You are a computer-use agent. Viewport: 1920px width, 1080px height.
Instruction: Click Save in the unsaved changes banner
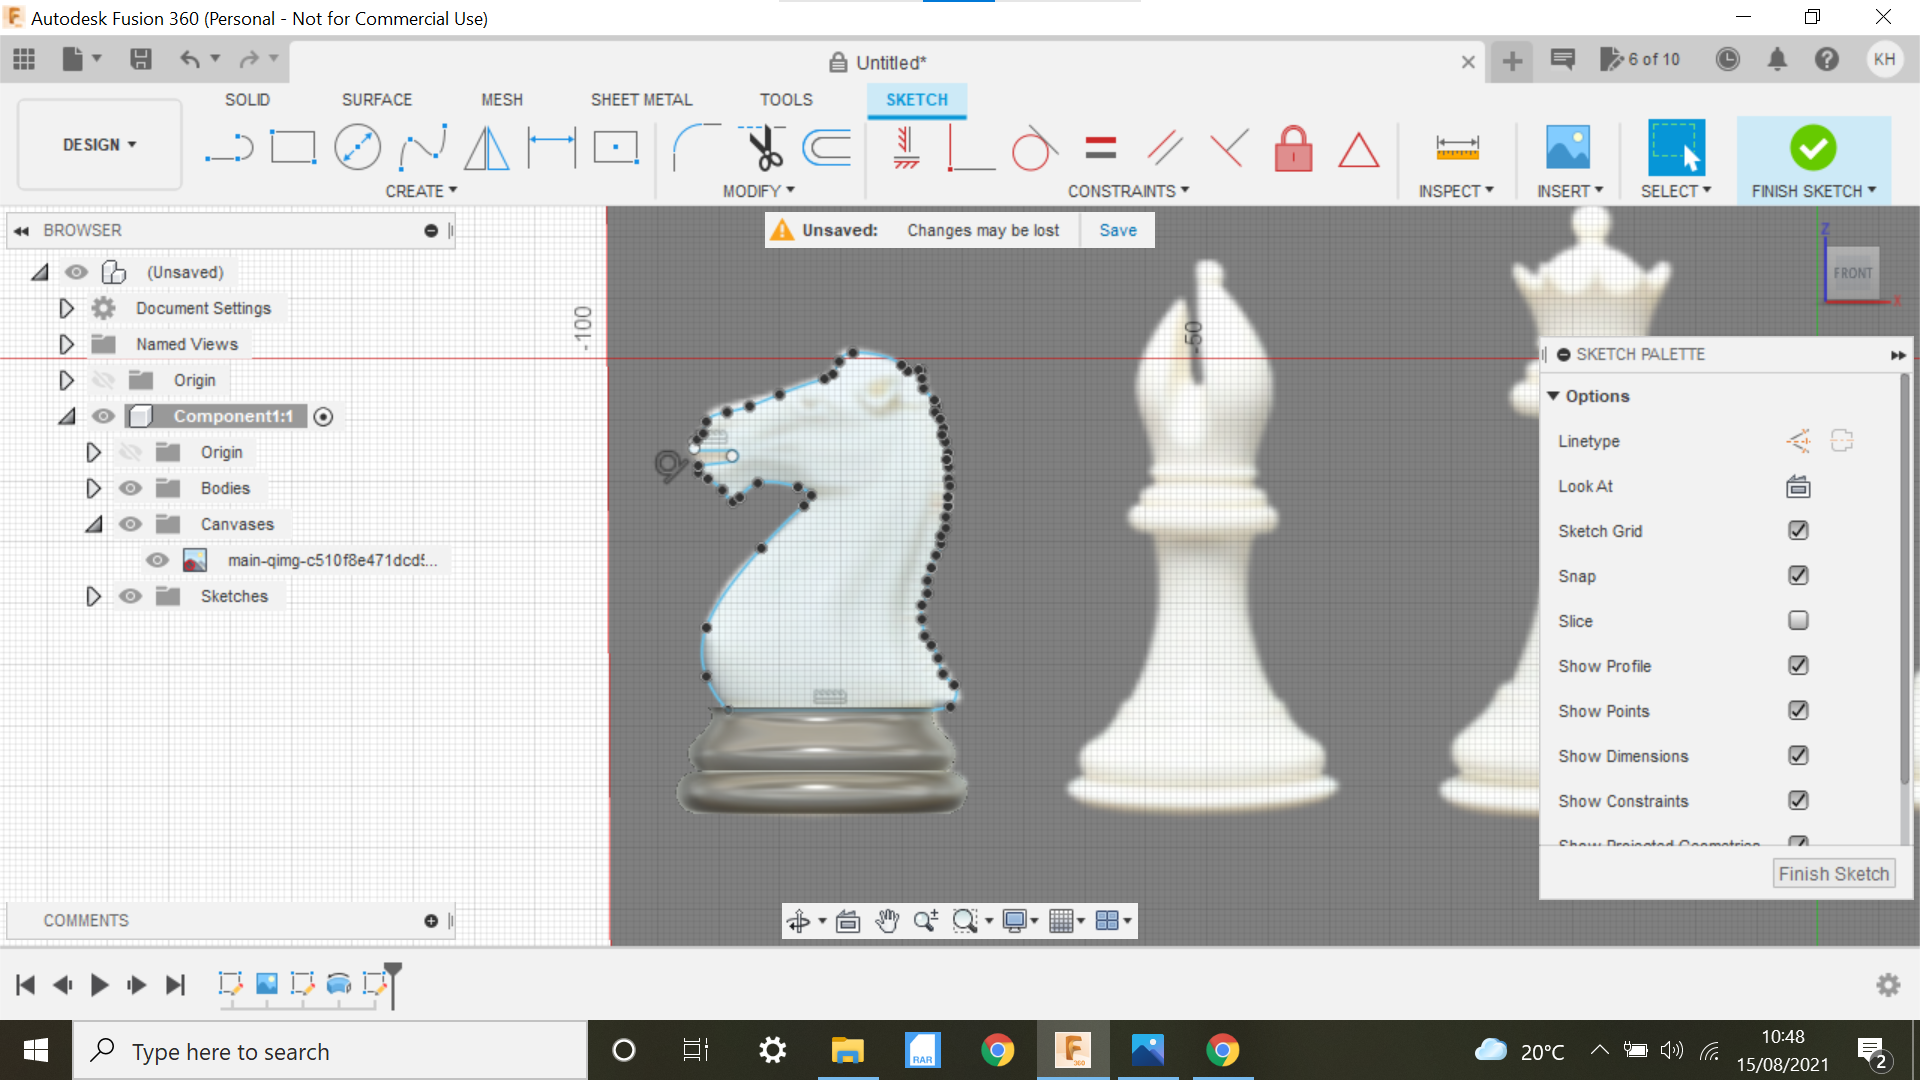click(x=1117, y=230)
